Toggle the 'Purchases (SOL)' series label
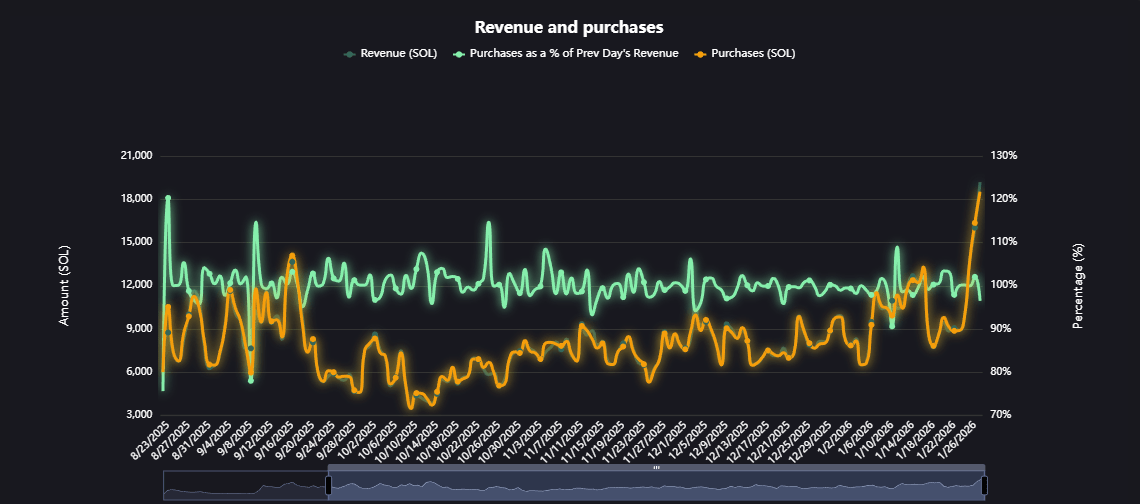The height and width of the screenshot is (504, 1140). pyautogui.click(x=753, y=53)
